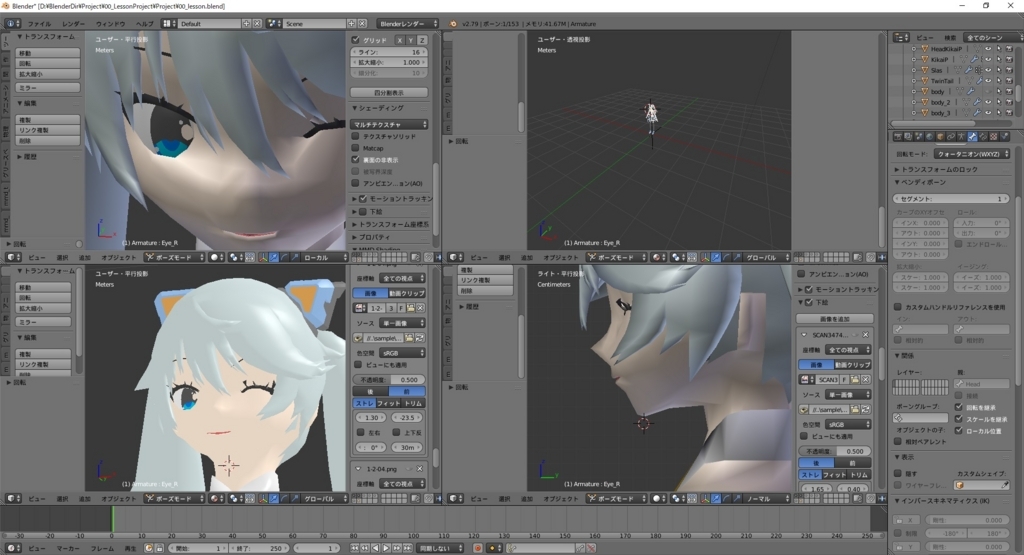Click outliner editor type icon
1024x555 pixels.
point(901,38)
